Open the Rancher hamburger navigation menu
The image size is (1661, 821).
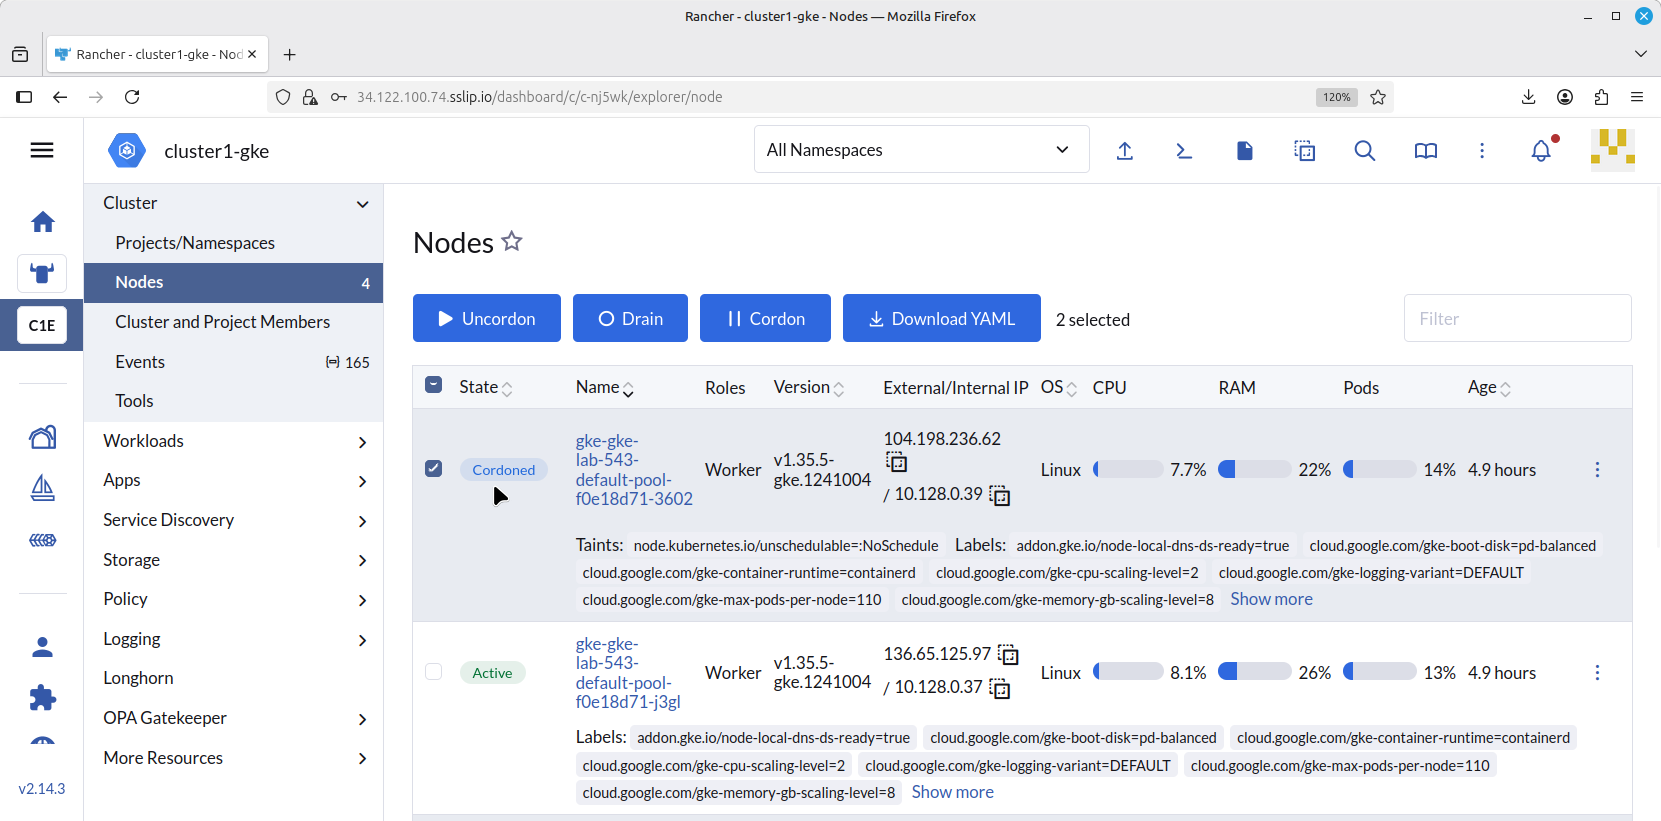click(x=42, y=150)
